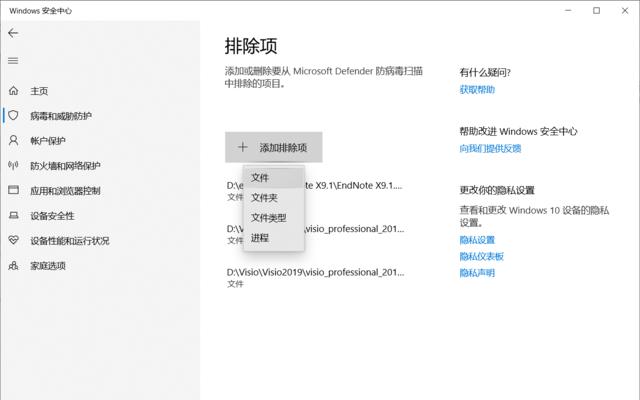Choose 文件 from the exclusion dropdown
Image resolution: width=640 pixels, height=400 pixels.
[273, 178]
